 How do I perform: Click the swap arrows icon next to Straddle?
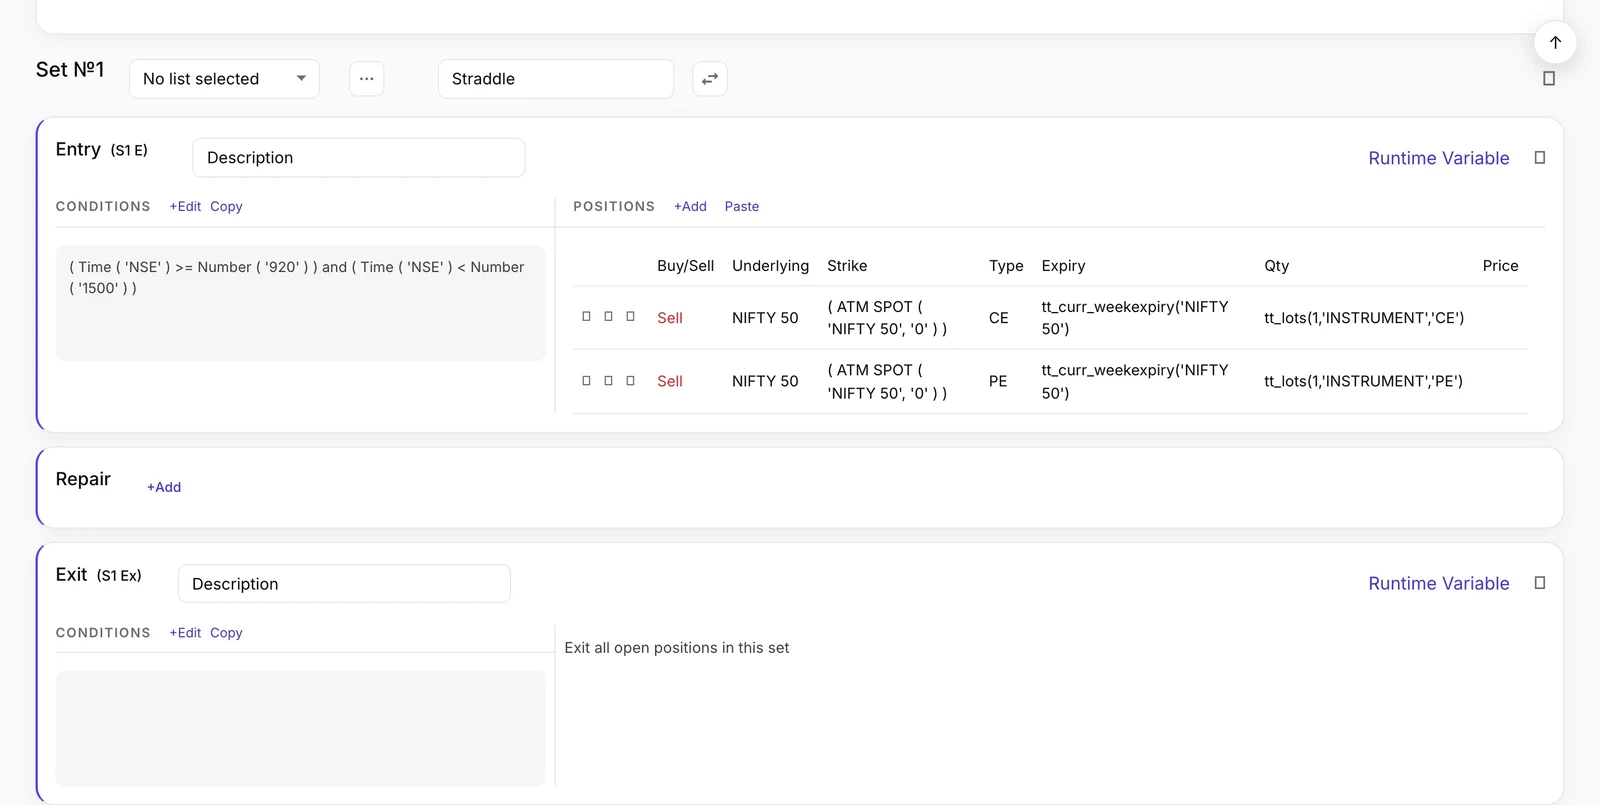click(x=710, y=79)
